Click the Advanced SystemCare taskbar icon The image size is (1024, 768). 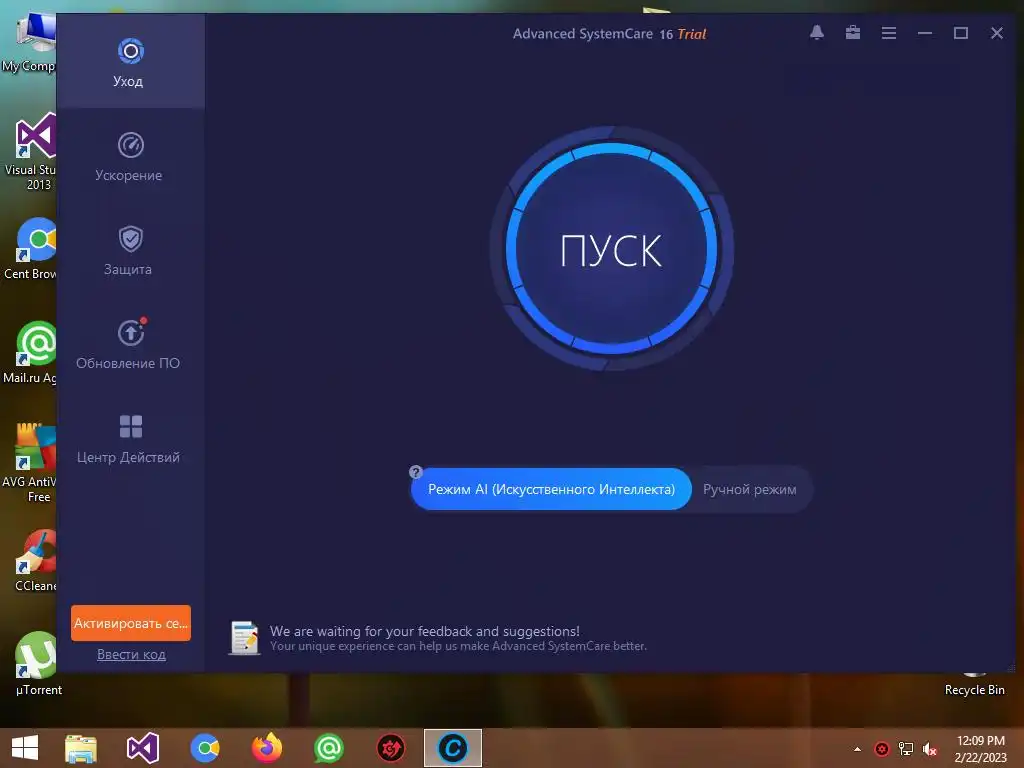click(x=453, y=748)
